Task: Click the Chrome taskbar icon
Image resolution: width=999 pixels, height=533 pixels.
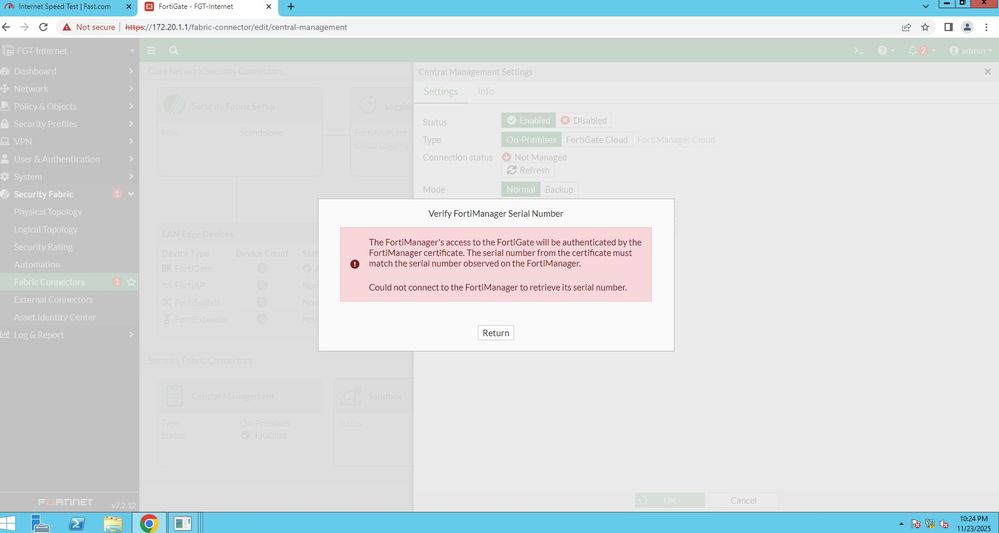Action: 149,523
